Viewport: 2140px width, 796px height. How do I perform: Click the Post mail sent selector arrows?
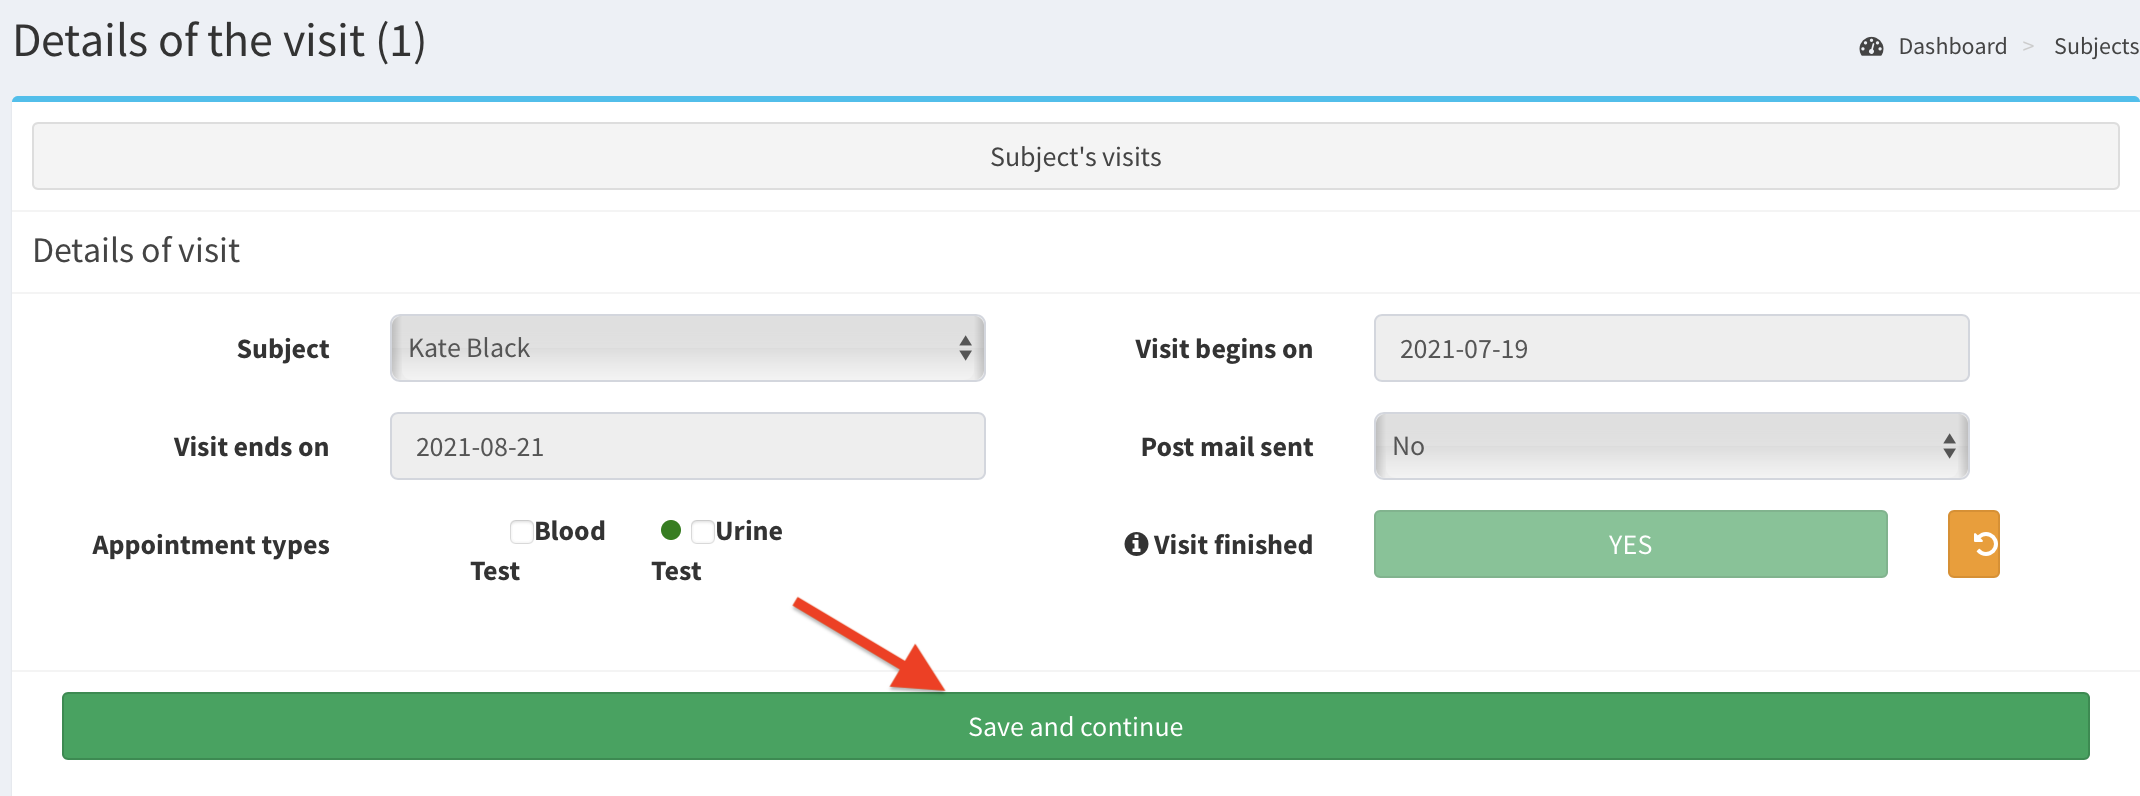coord(1948,446)
